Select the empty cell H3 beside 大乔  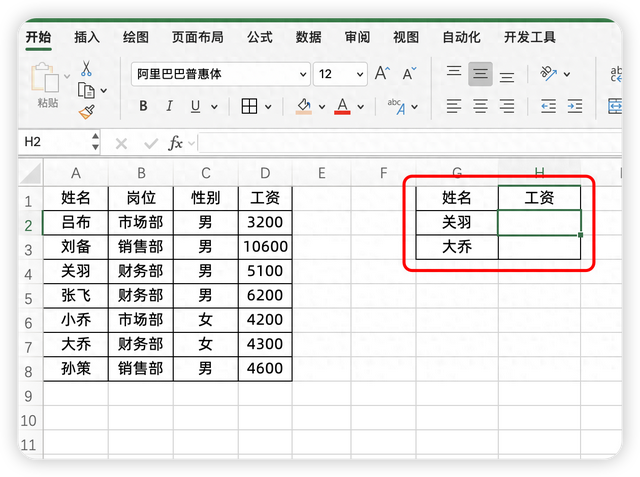[x=539, y=248]
